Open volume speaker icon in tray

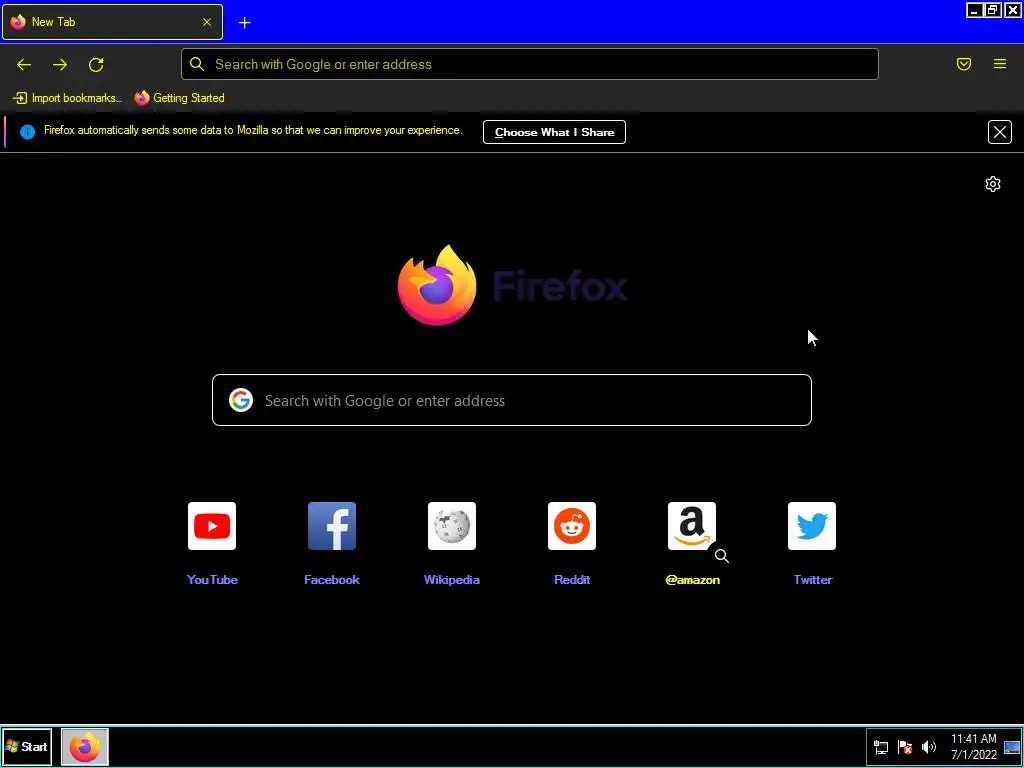click(928, 748)
